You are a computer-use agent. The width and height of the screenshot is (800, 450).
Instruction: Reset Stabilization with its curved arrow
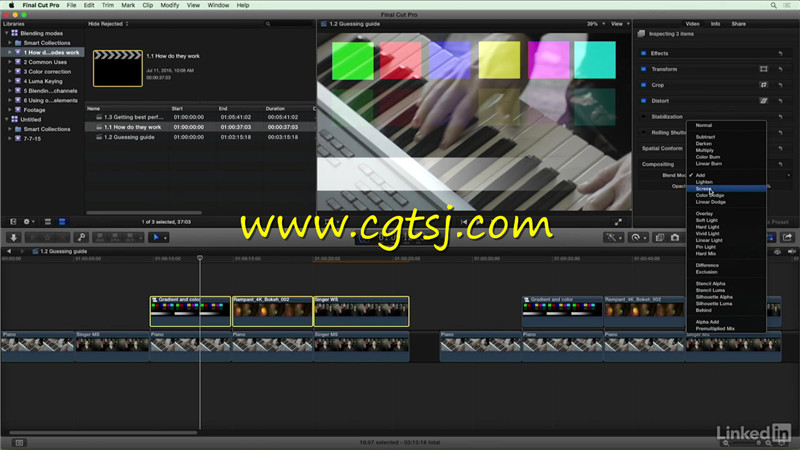coord(780,116)
